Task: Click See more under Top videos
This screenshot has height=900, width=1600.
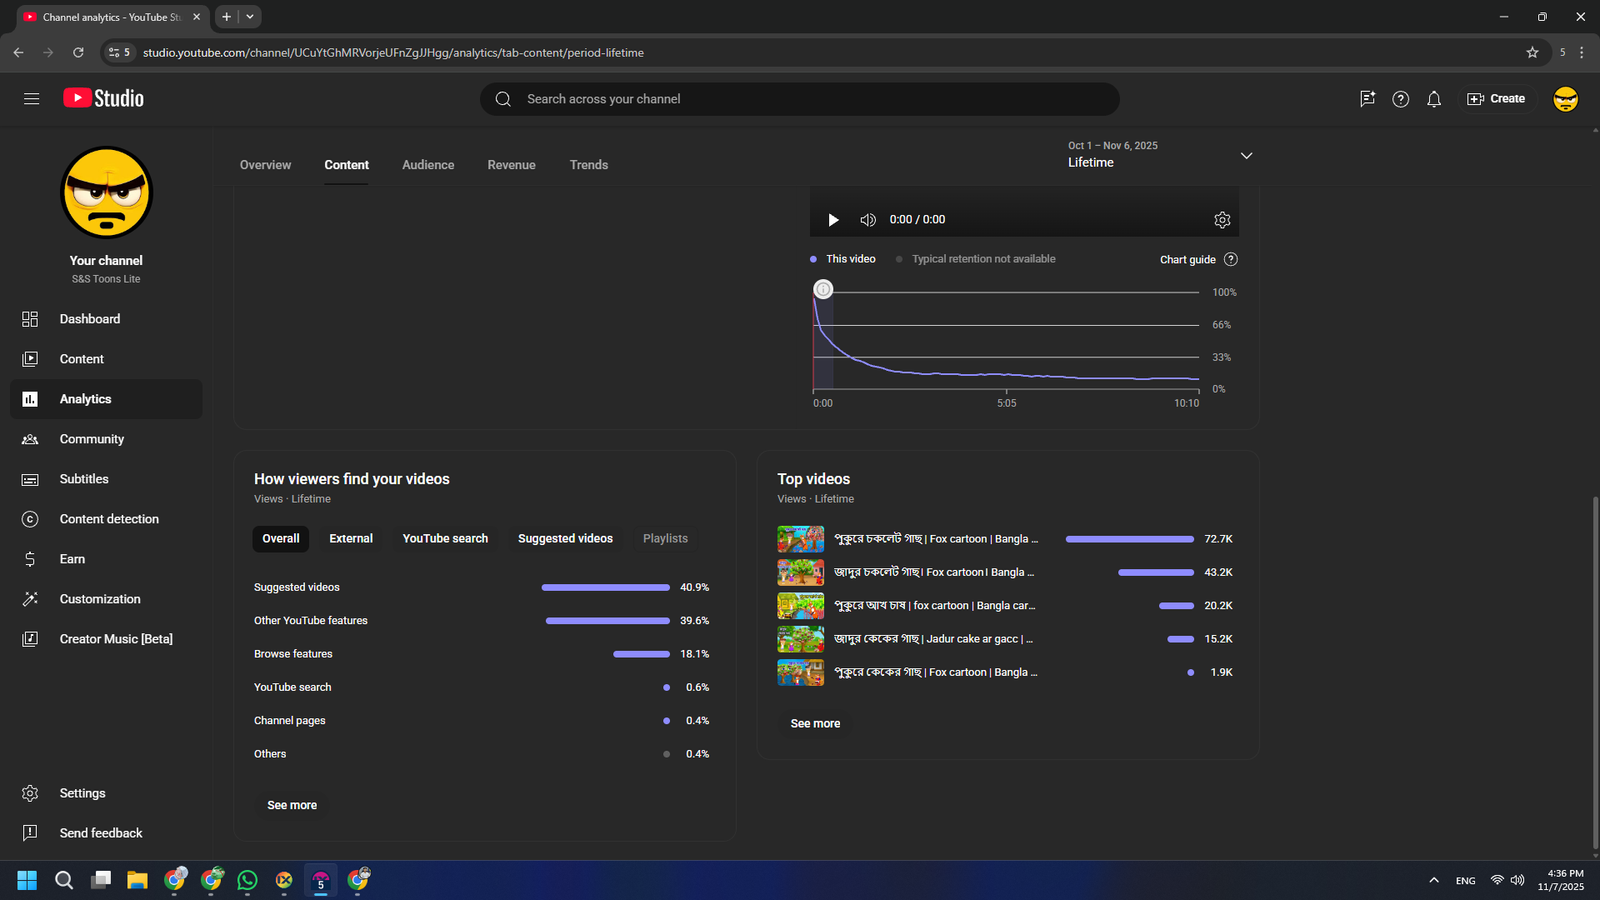Action: click(815, 724)
